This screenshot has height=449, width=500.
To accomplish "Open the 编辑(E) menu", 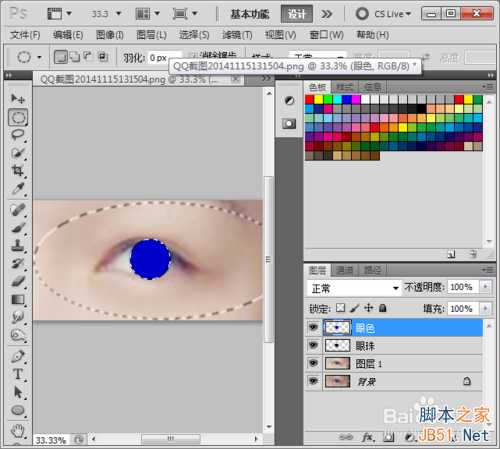I will pos(68,35).
